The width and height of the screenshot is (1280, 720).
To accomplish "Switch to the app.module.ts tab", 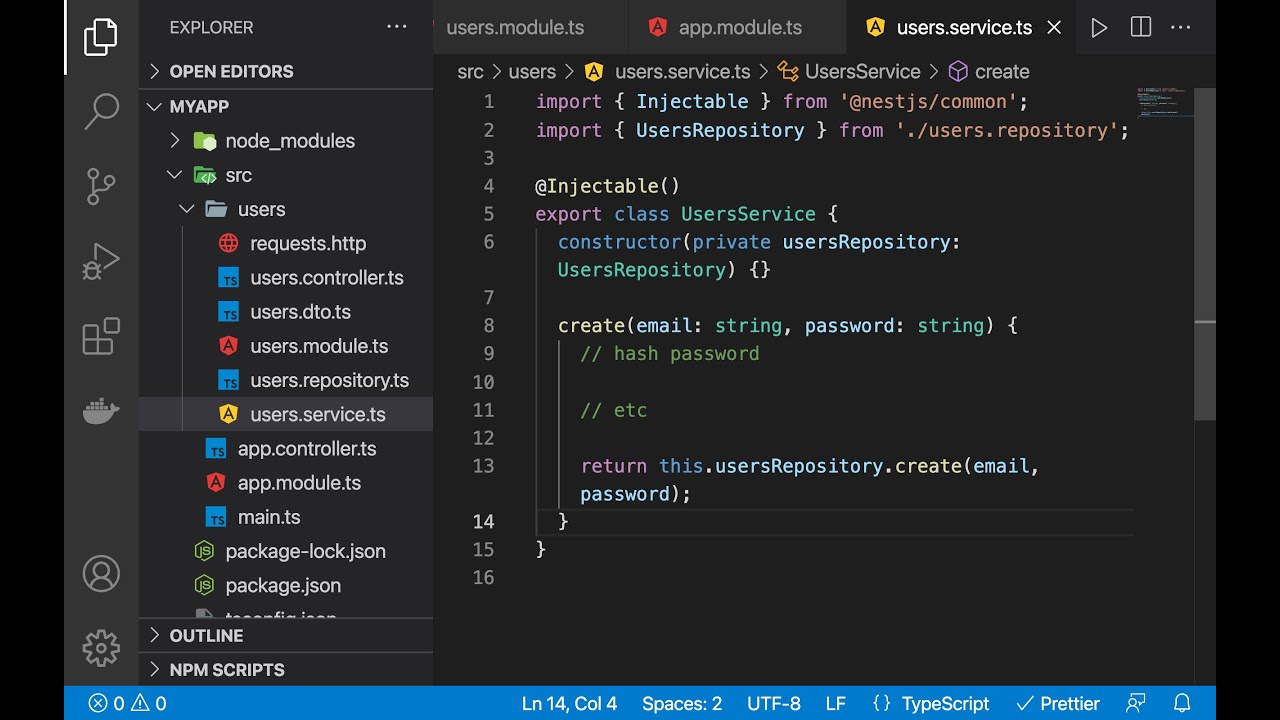I will click(739, 28).
